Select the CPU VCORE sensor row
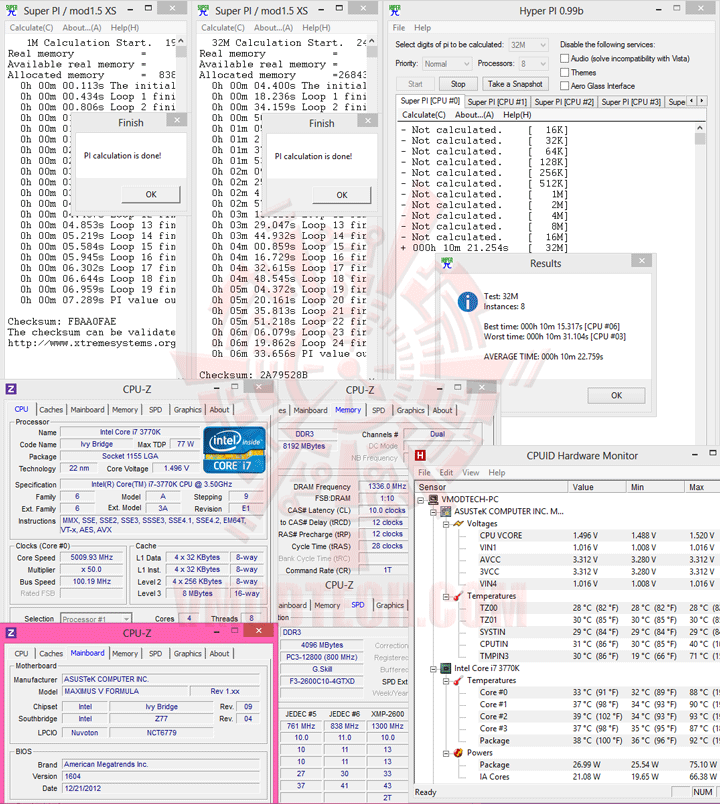The height and width of the screenshot is (804, 720). (x=567, y=535)
